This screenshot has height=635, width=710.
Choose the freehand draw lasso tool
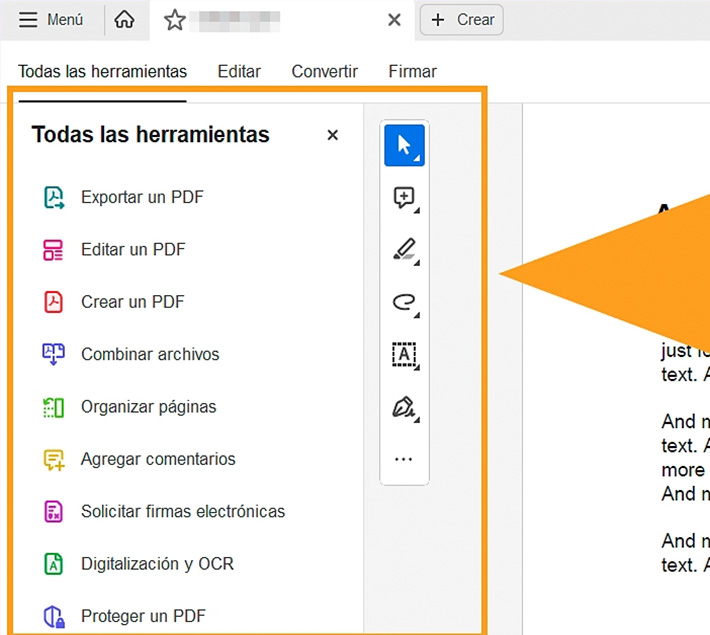tap(404, 302)
